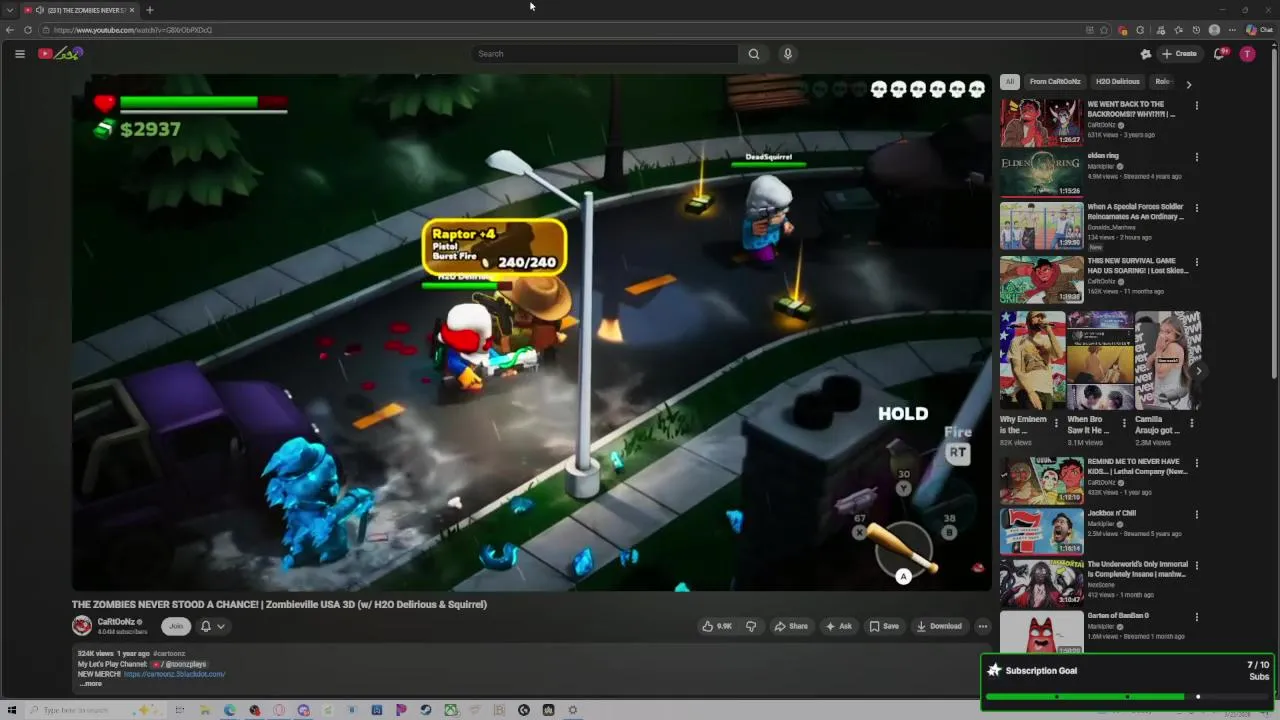Open the CaRtOoNz channel avatar

pyautogui.click(x=82, y=626)
